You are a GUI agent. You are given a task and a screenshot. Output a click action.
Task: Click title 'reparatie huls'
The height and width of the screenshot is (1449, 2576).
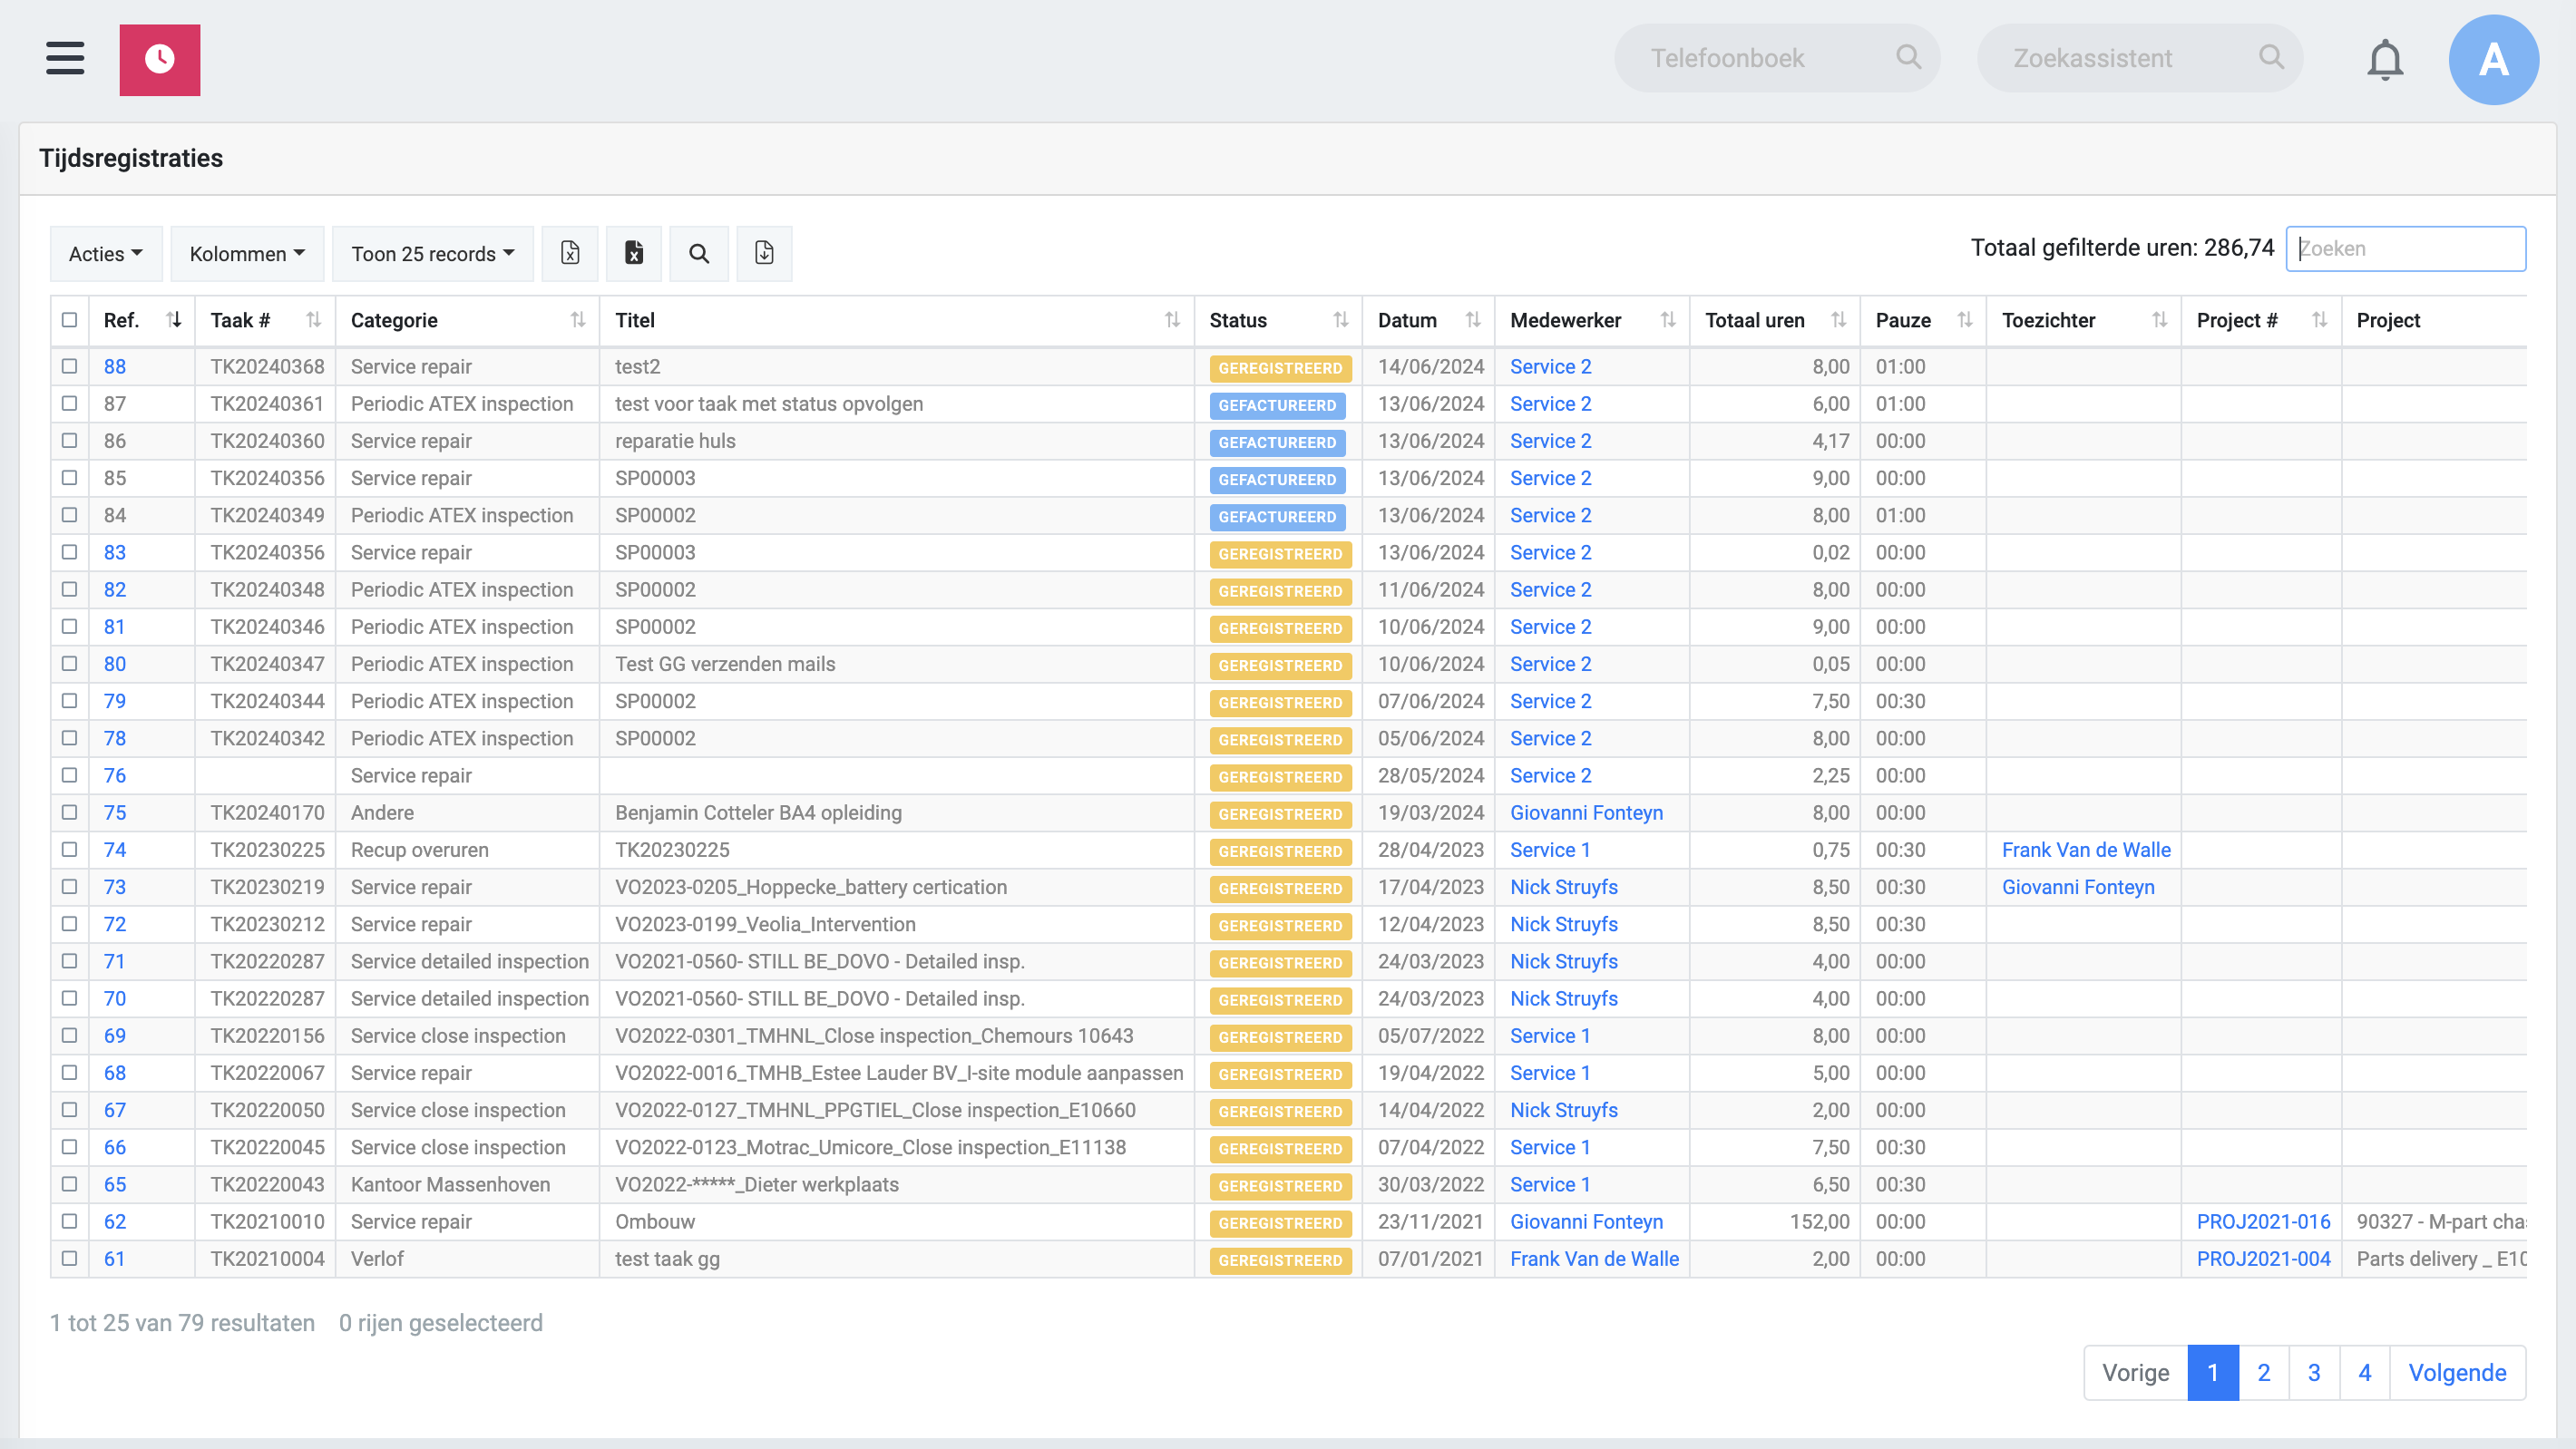tap(675, 441)
